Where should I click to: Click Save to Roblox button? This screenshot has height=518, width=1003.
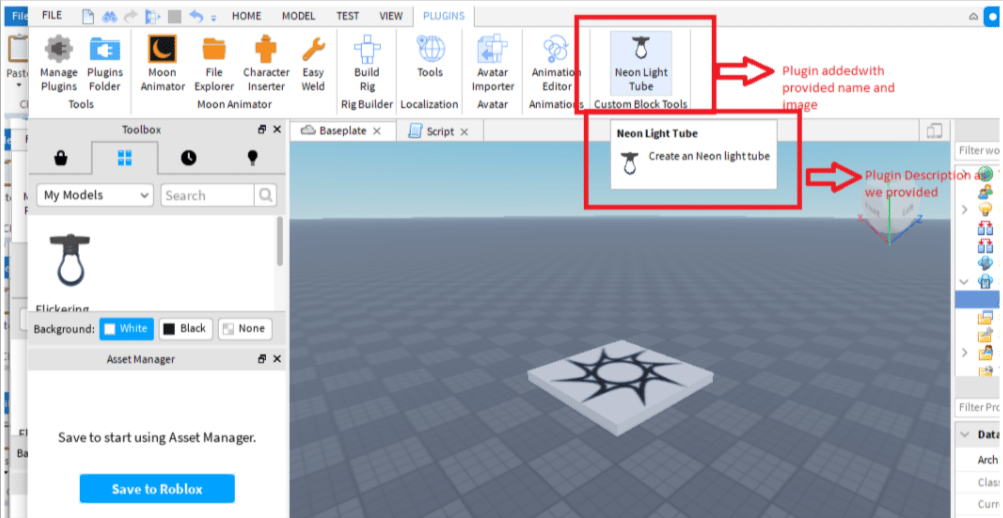tap(157, 489)
